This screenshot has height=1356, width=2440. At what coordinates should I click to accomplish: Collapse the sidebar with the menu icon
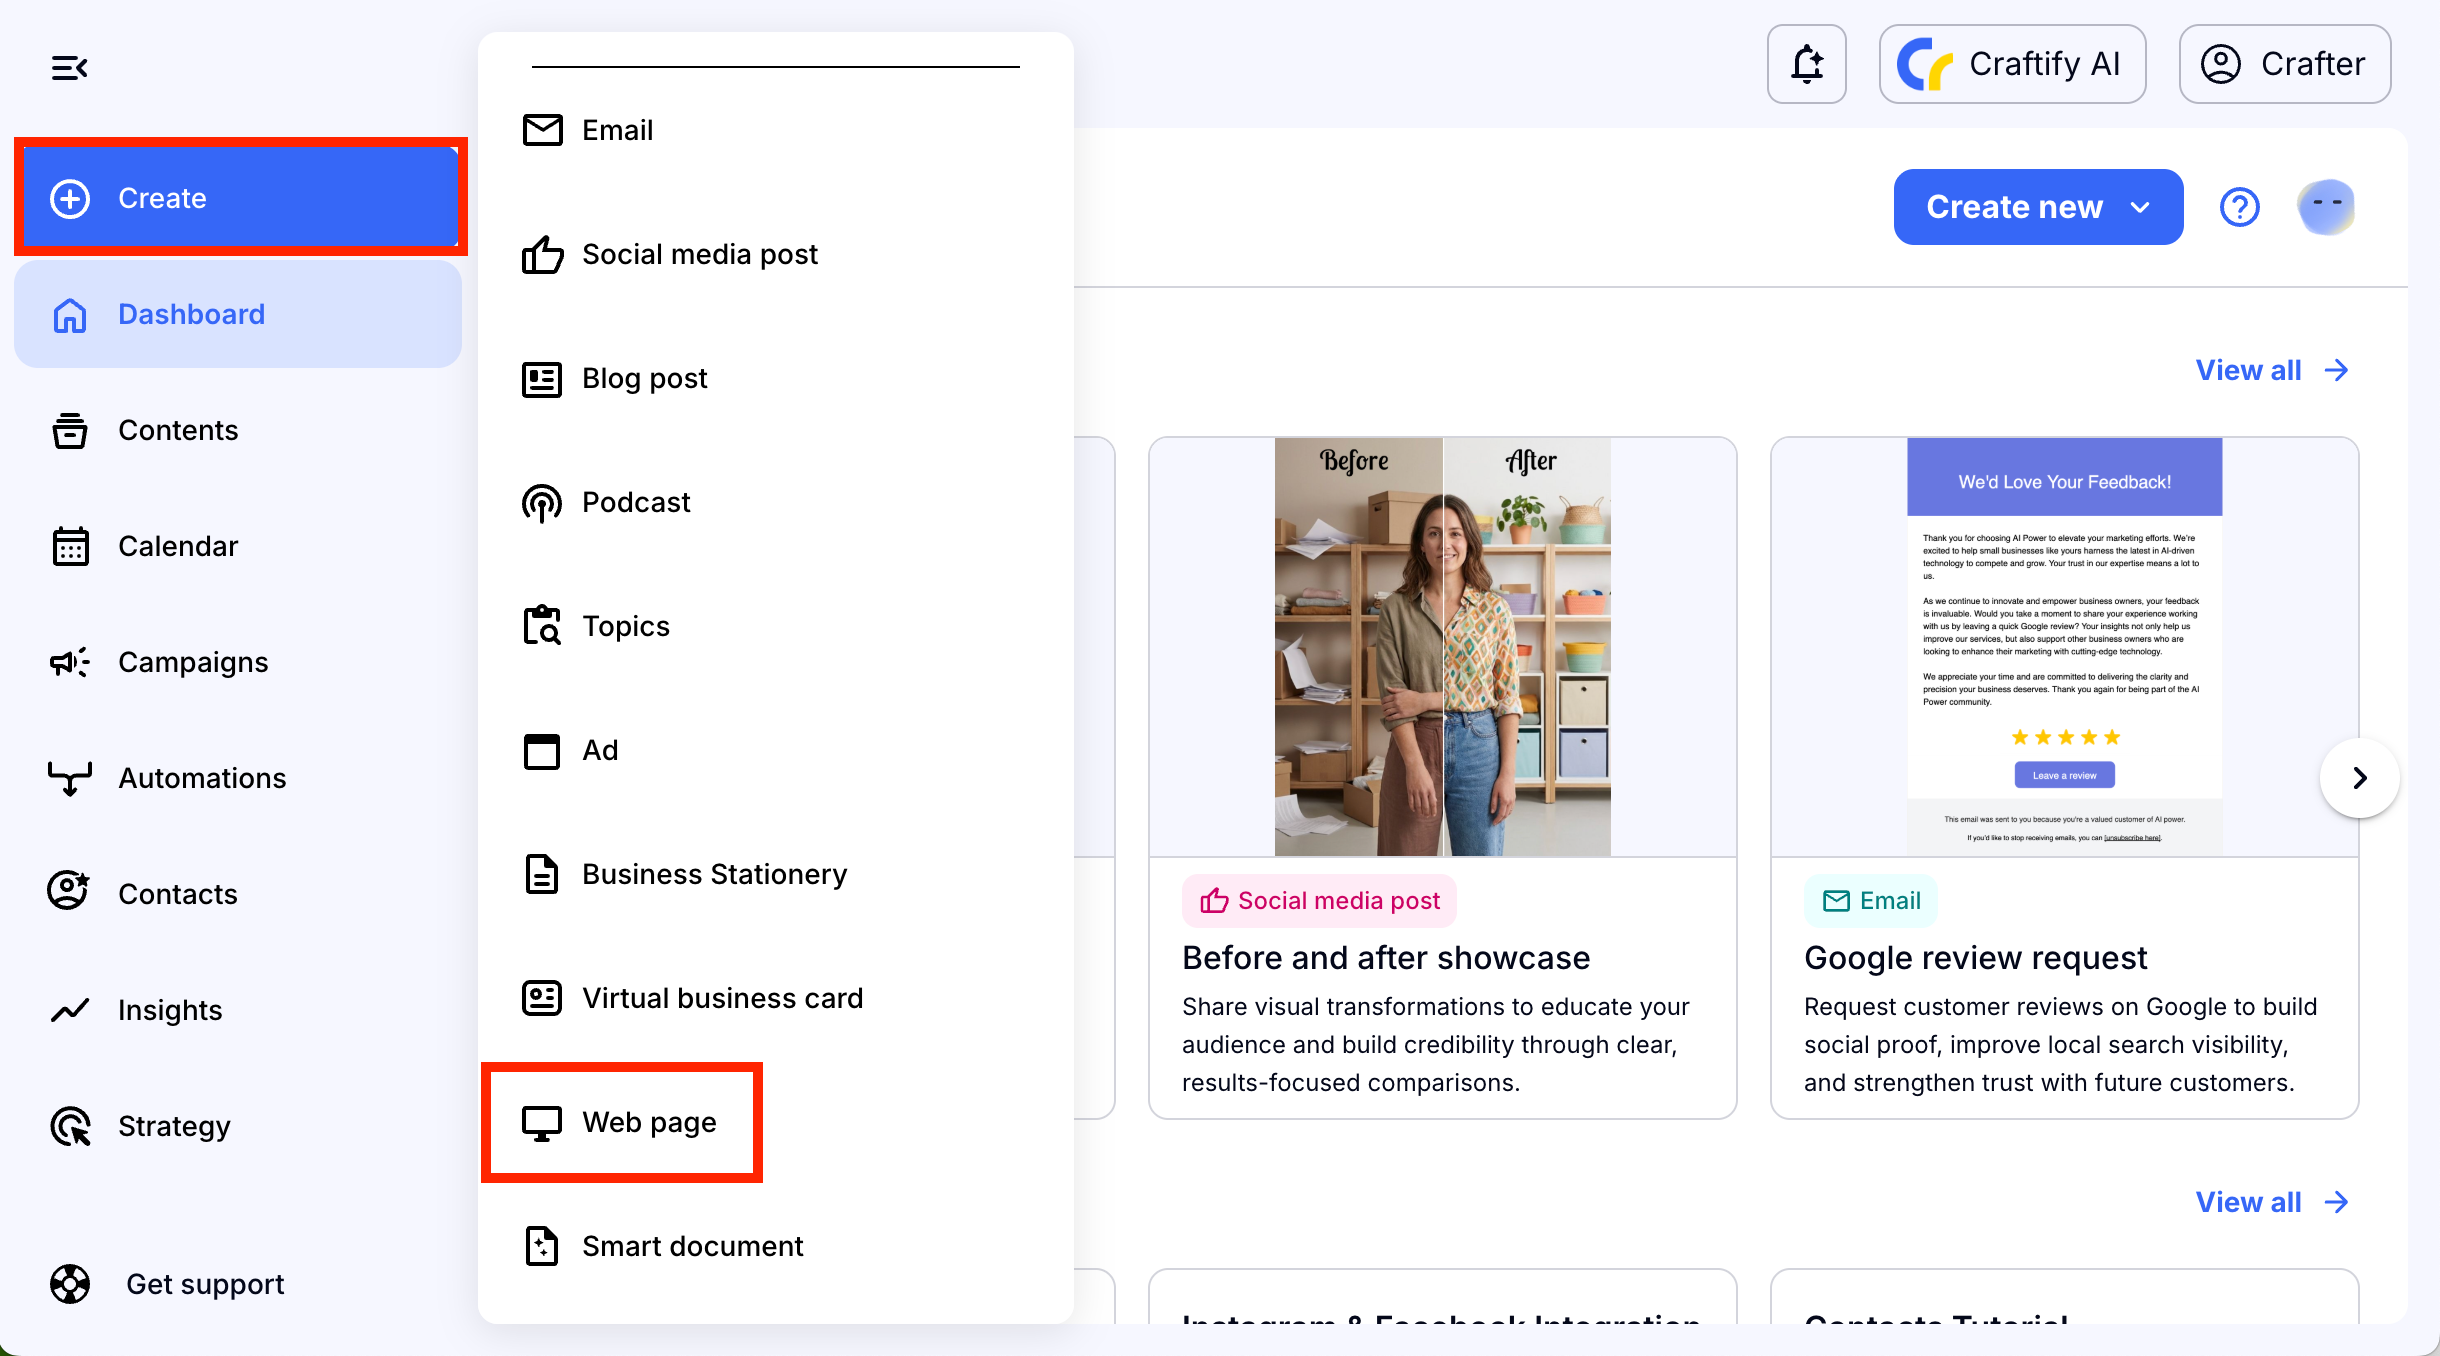click(69, 68)
